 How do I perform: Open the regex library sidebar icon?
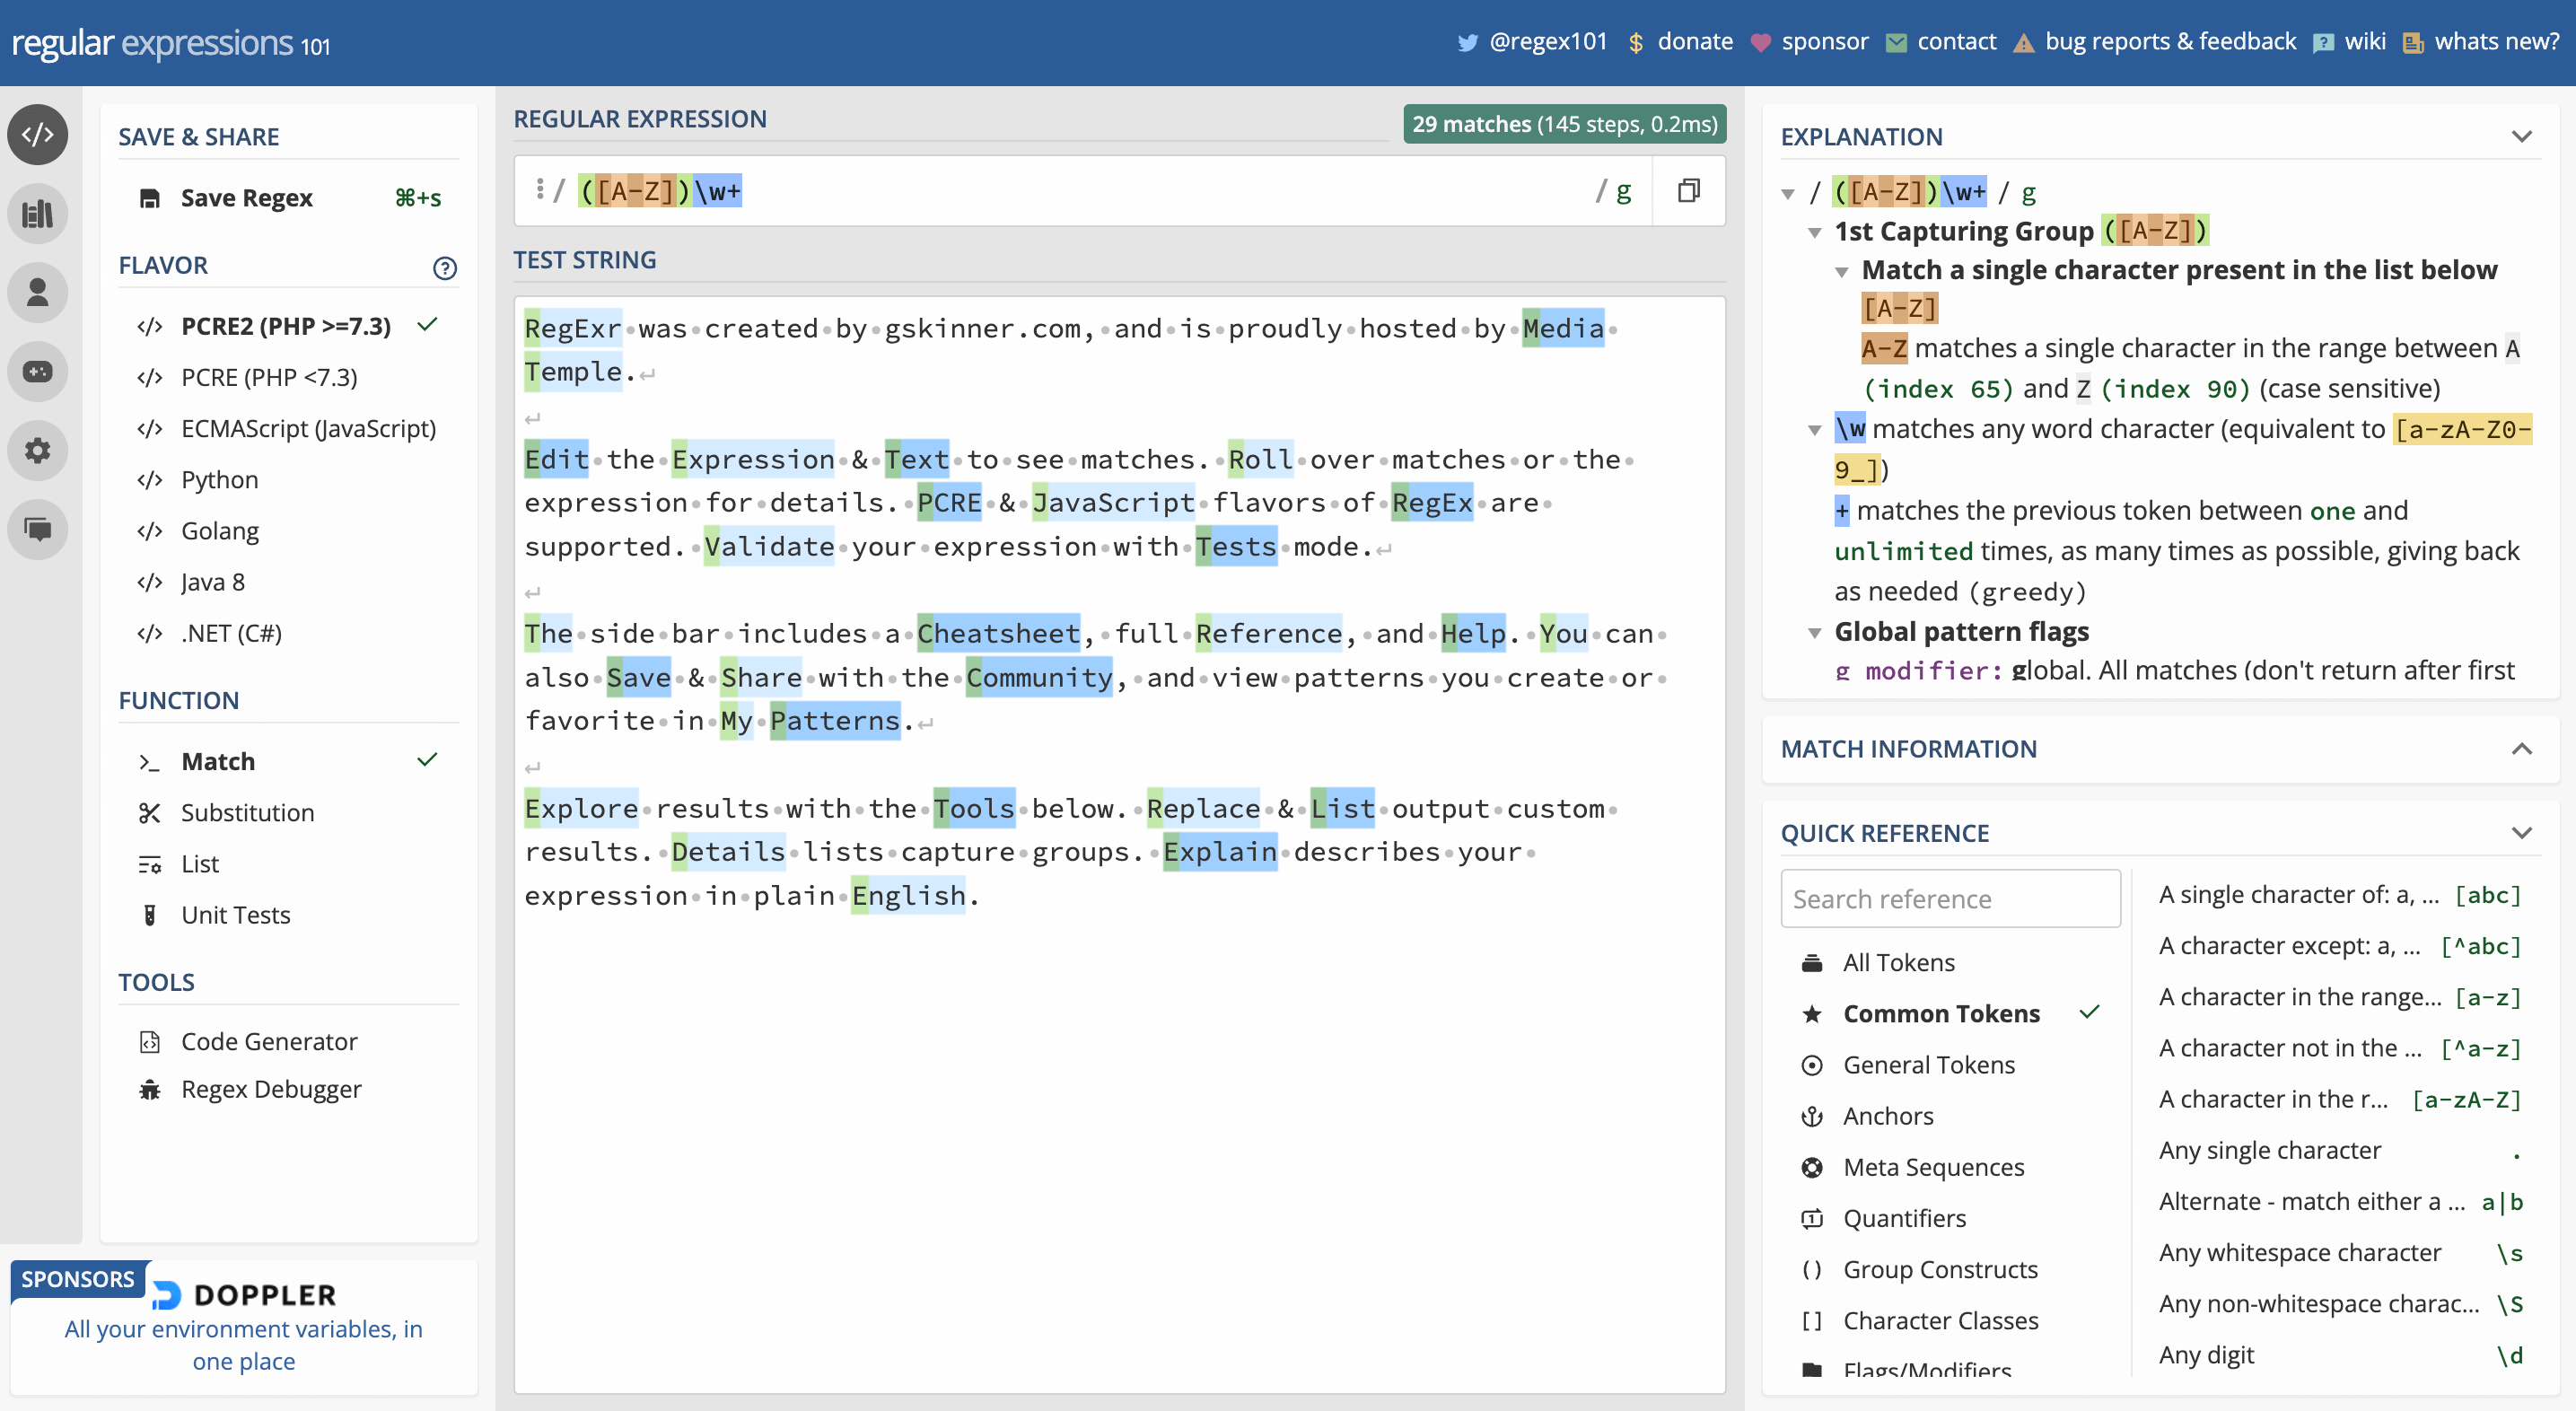tap(38, 213)
